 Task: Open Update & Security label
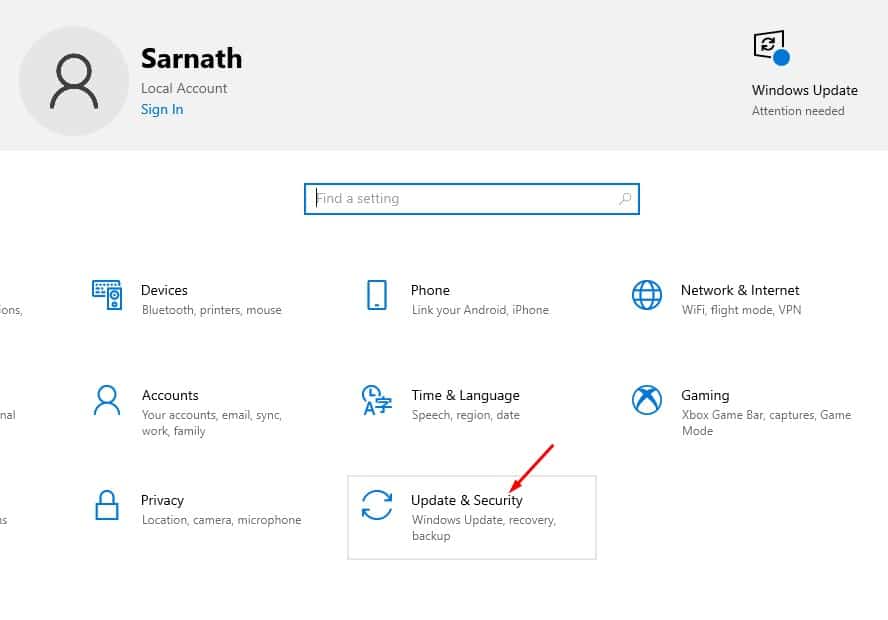[x=467, y=500]
